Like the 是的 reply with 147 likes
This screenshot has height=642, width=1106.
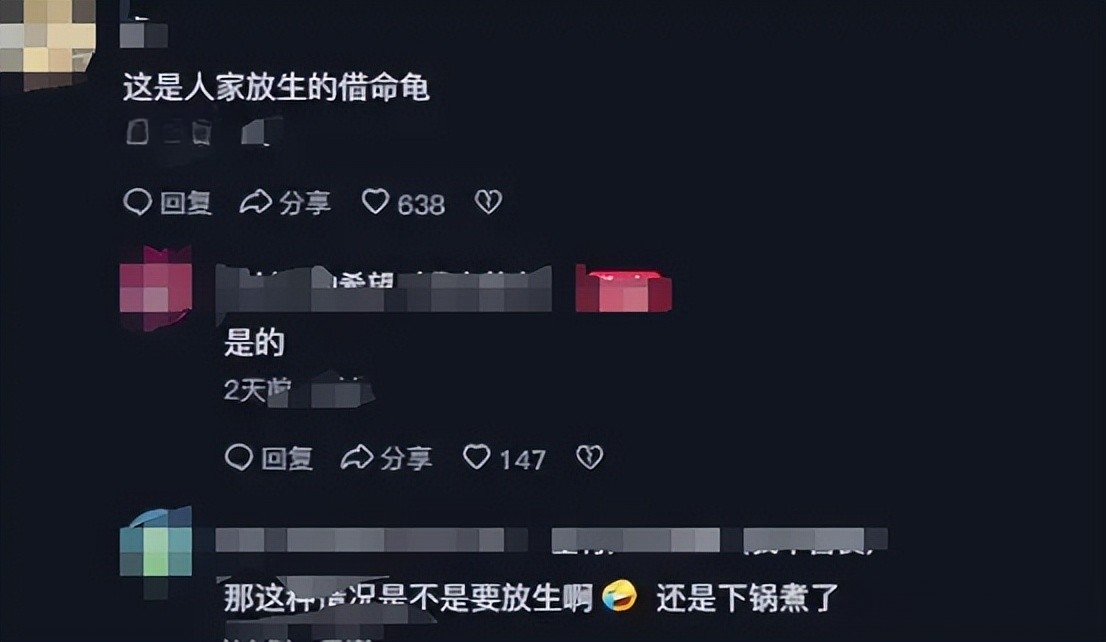[x=476, y=457]
